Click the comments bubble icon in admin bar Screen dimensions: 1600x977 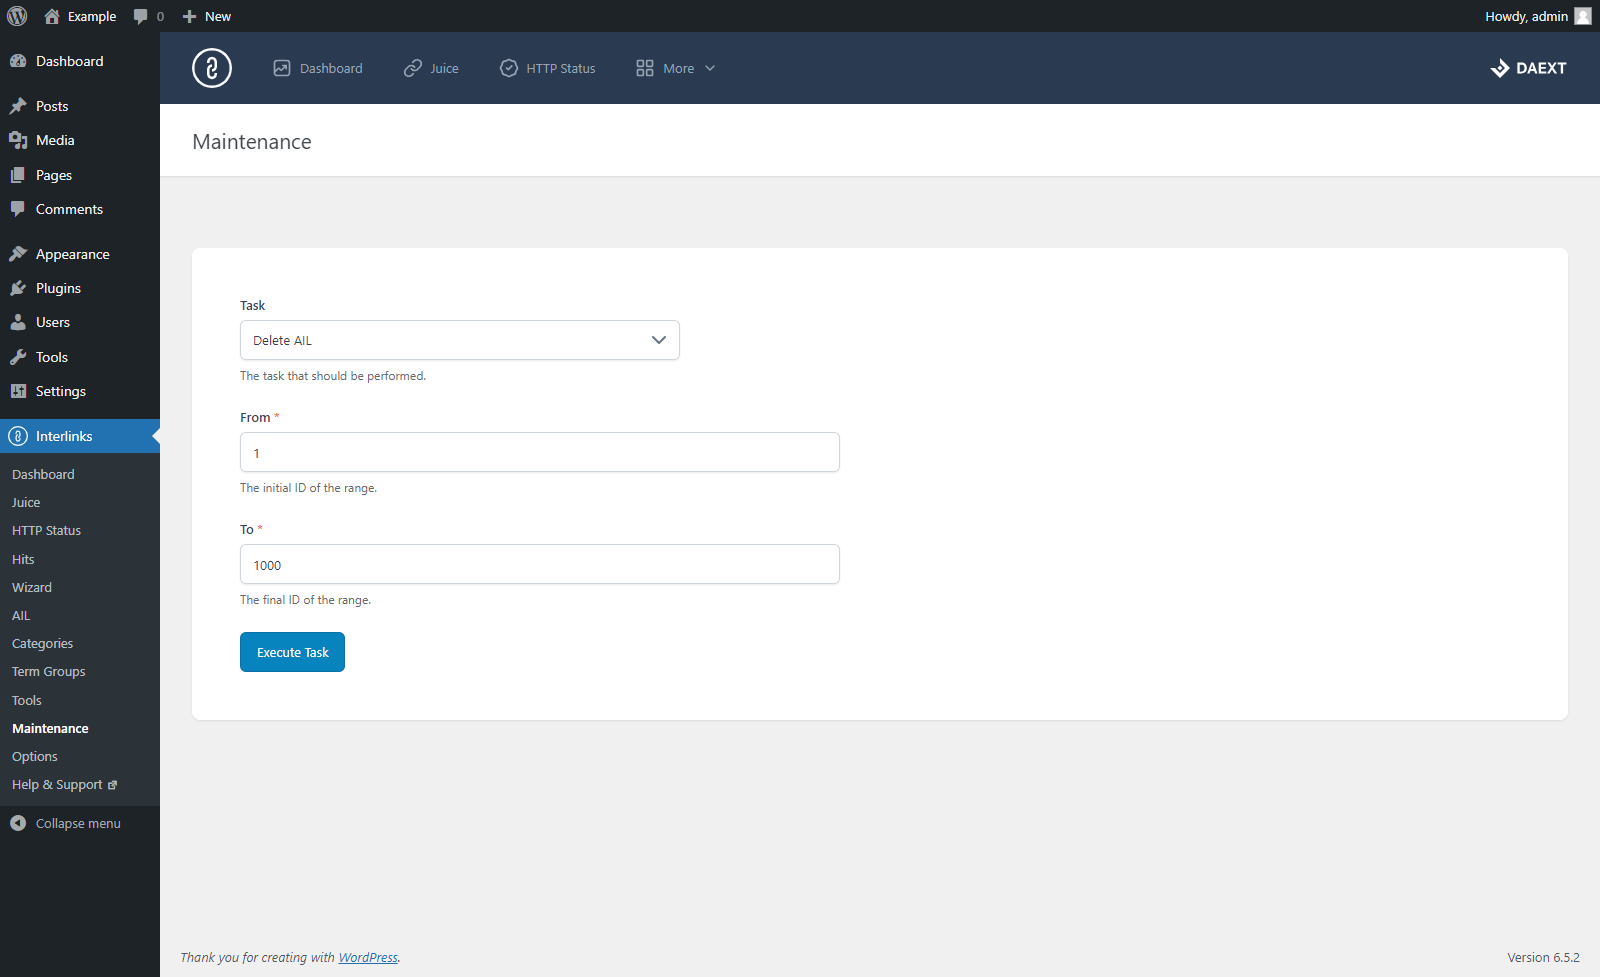(141, 16)
